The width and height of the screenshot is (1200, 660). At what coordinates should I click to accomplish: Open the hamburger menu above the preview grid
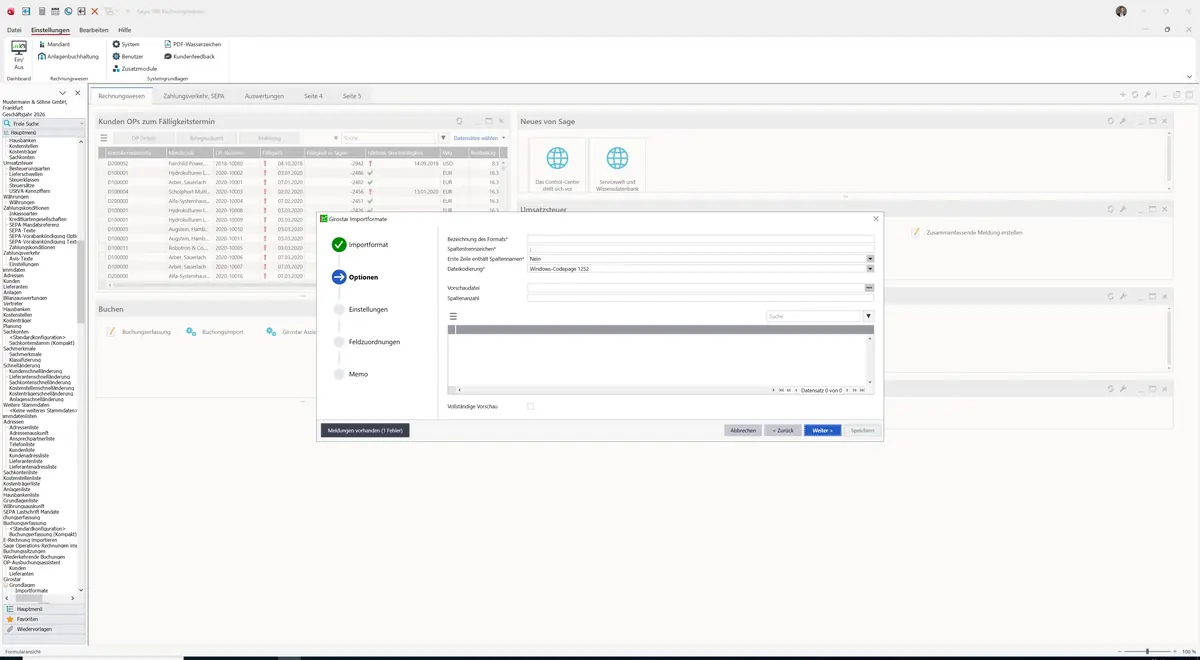pyautogui.click(x=453, y=316)
